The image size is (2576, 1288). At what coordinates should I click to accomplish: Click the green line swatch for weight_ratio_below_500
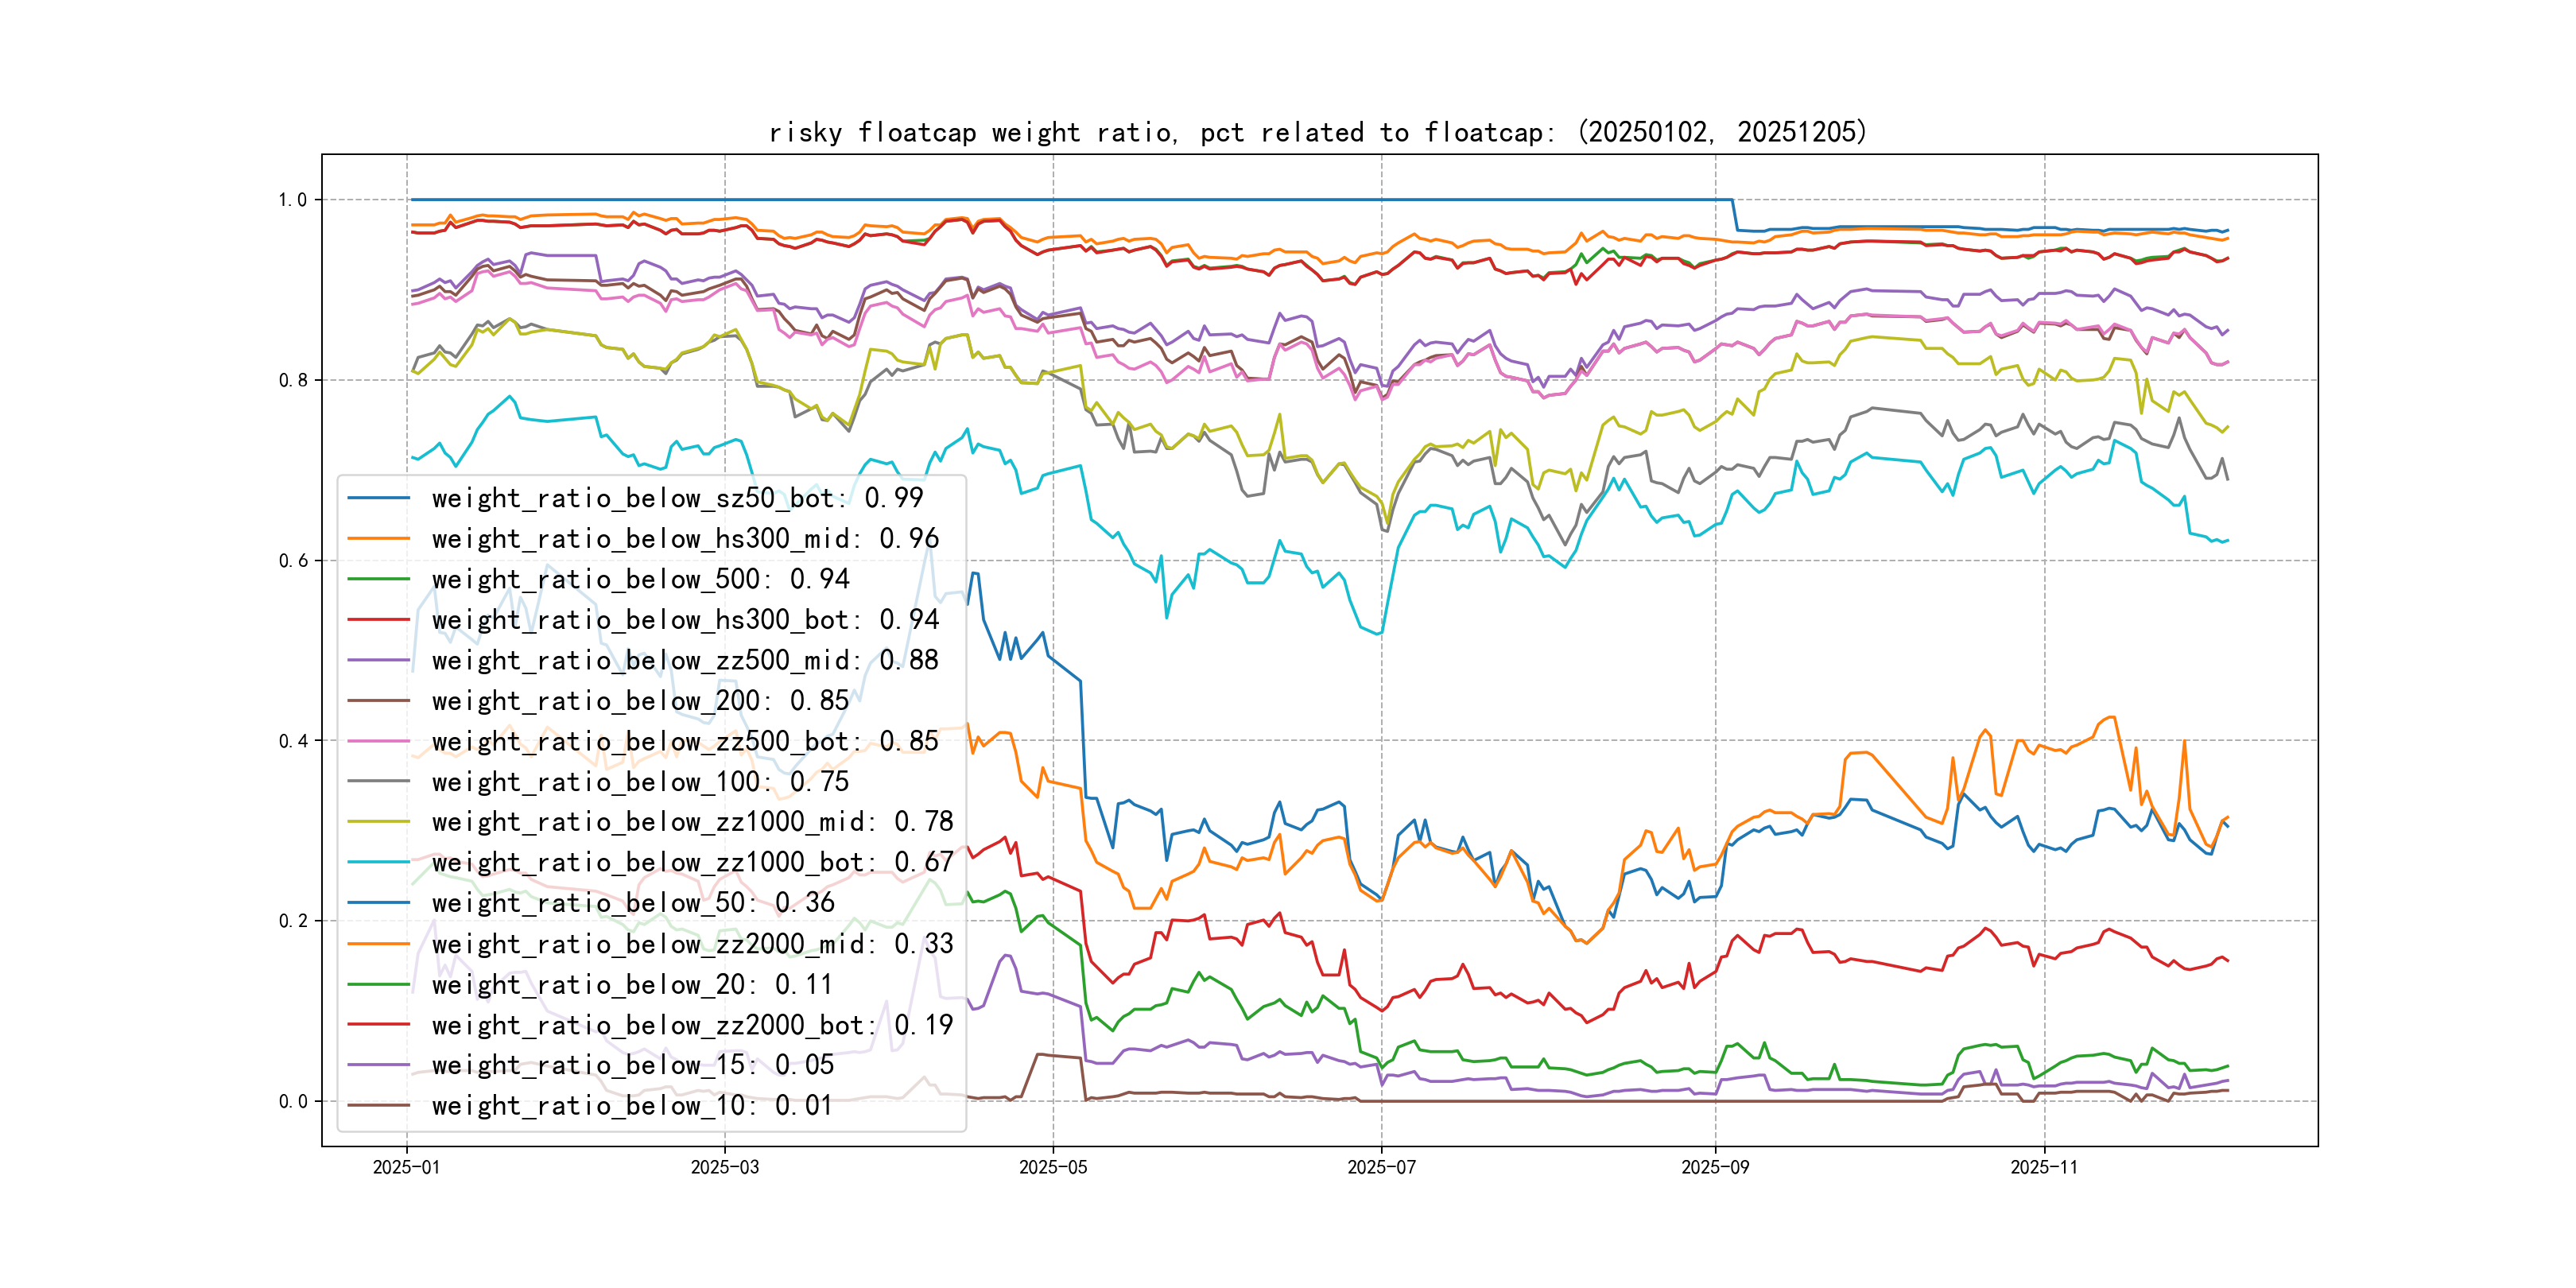tap(378, 579)
